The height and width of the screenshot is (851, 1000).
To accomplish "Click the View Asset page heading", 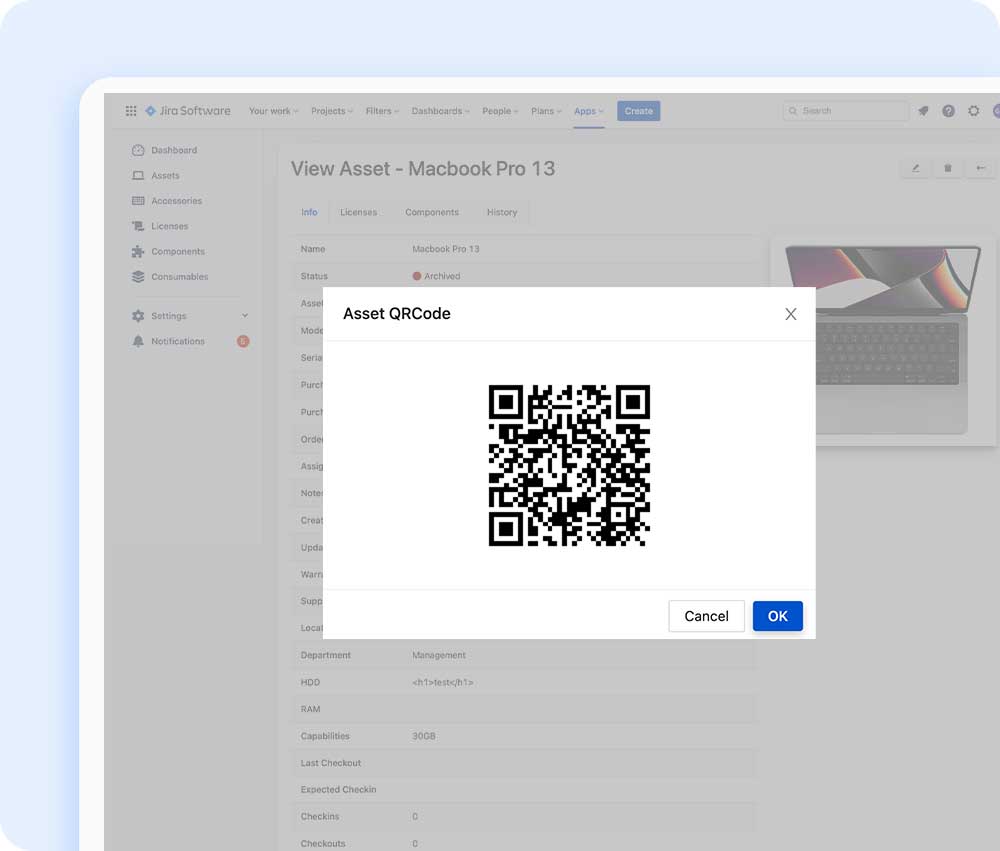I will (423, 169).
